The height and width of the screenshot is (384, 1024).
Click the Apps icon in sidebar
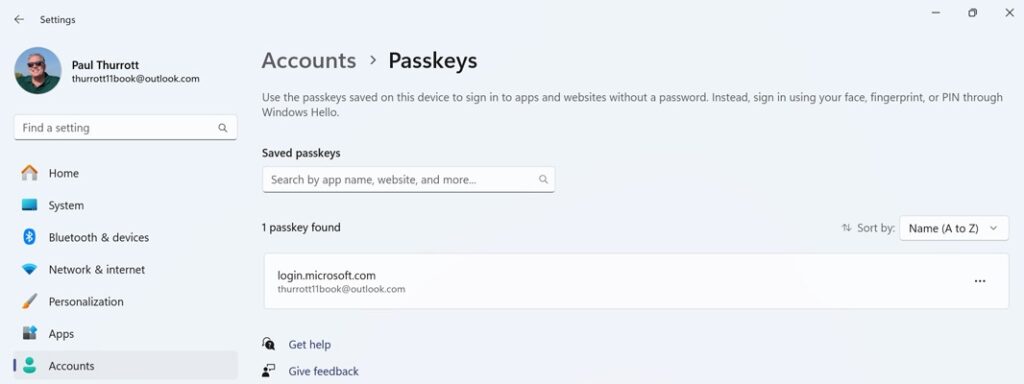point(29,333)
